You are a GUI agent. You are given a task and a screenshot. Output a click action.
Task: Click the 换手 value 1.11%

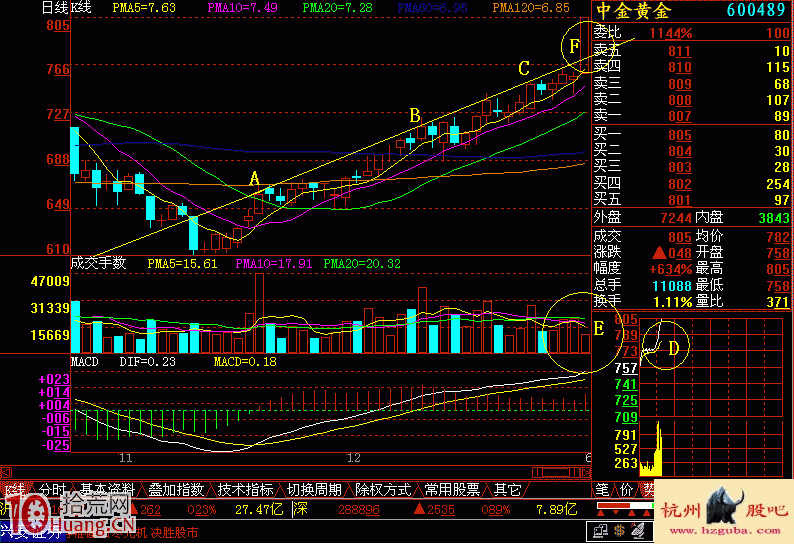tap(672, 302)
